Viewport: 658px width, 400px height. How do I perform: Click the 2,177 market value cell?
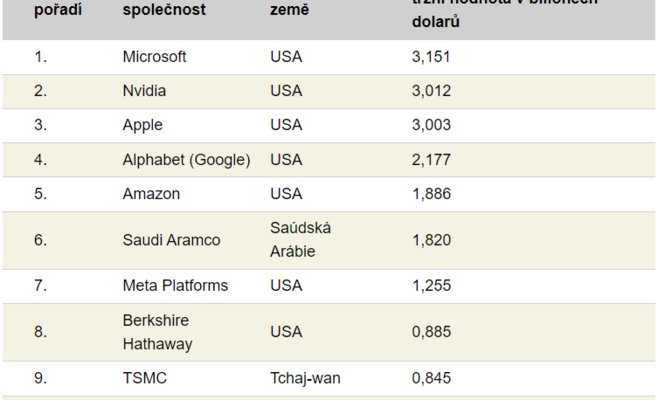(431, 159)
